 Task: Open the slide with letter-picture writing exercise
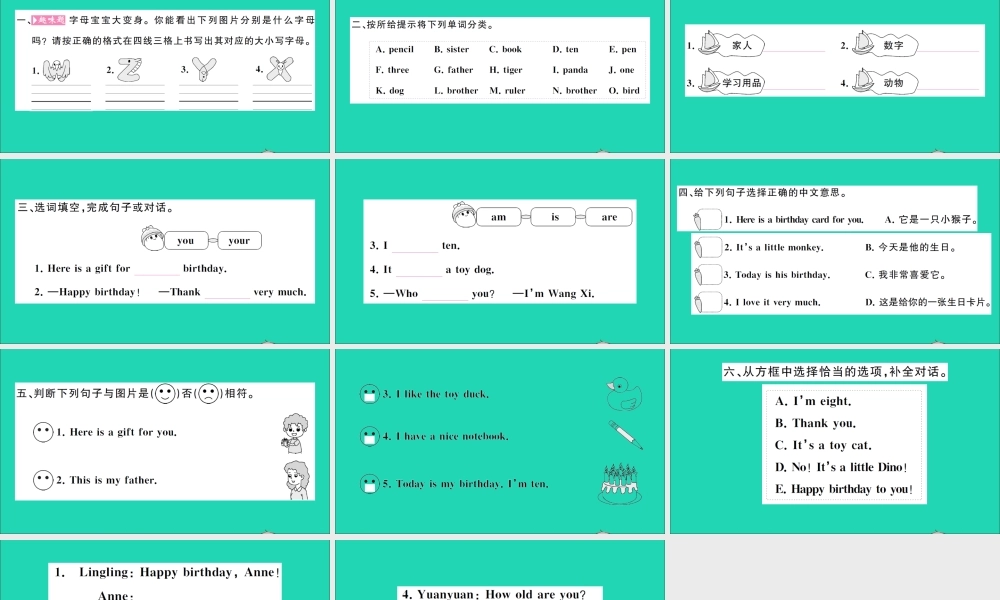[x=165, y=76]
